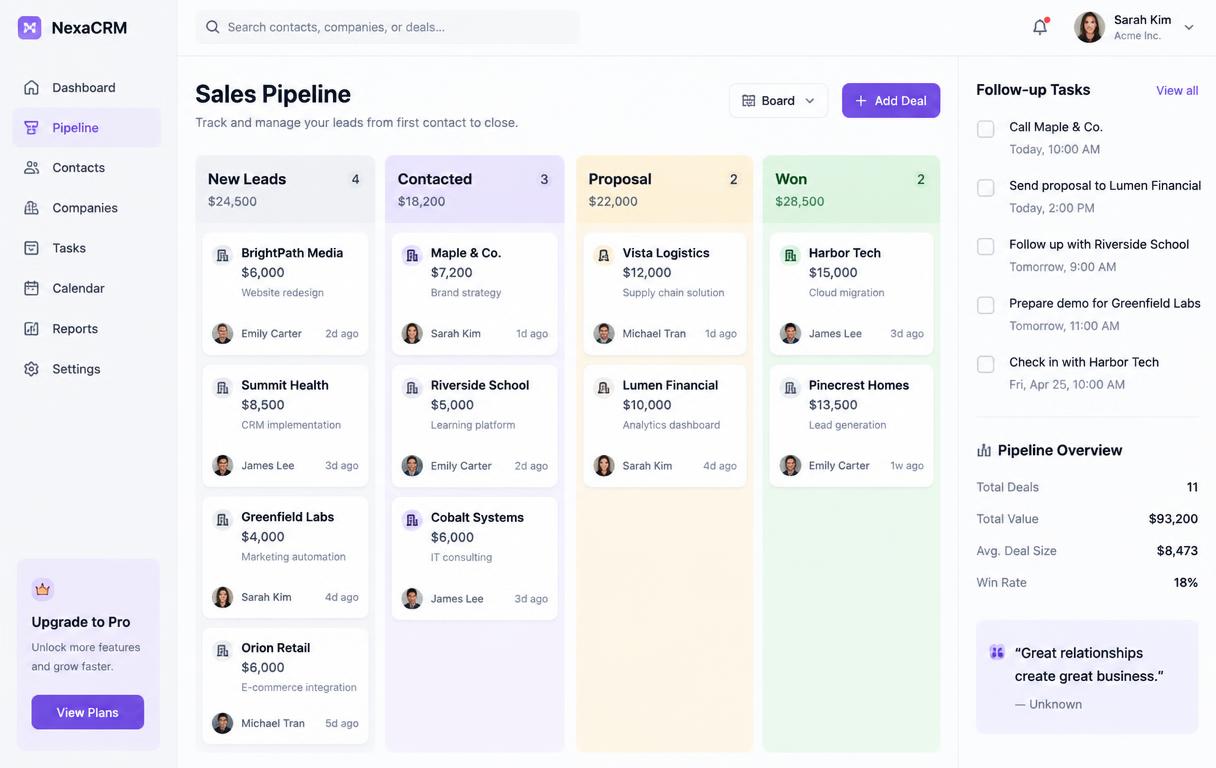Click the NexaCRM logo icon
Image resolution: width=1216 pixels, height=768 pixels.
coord(30,28)
